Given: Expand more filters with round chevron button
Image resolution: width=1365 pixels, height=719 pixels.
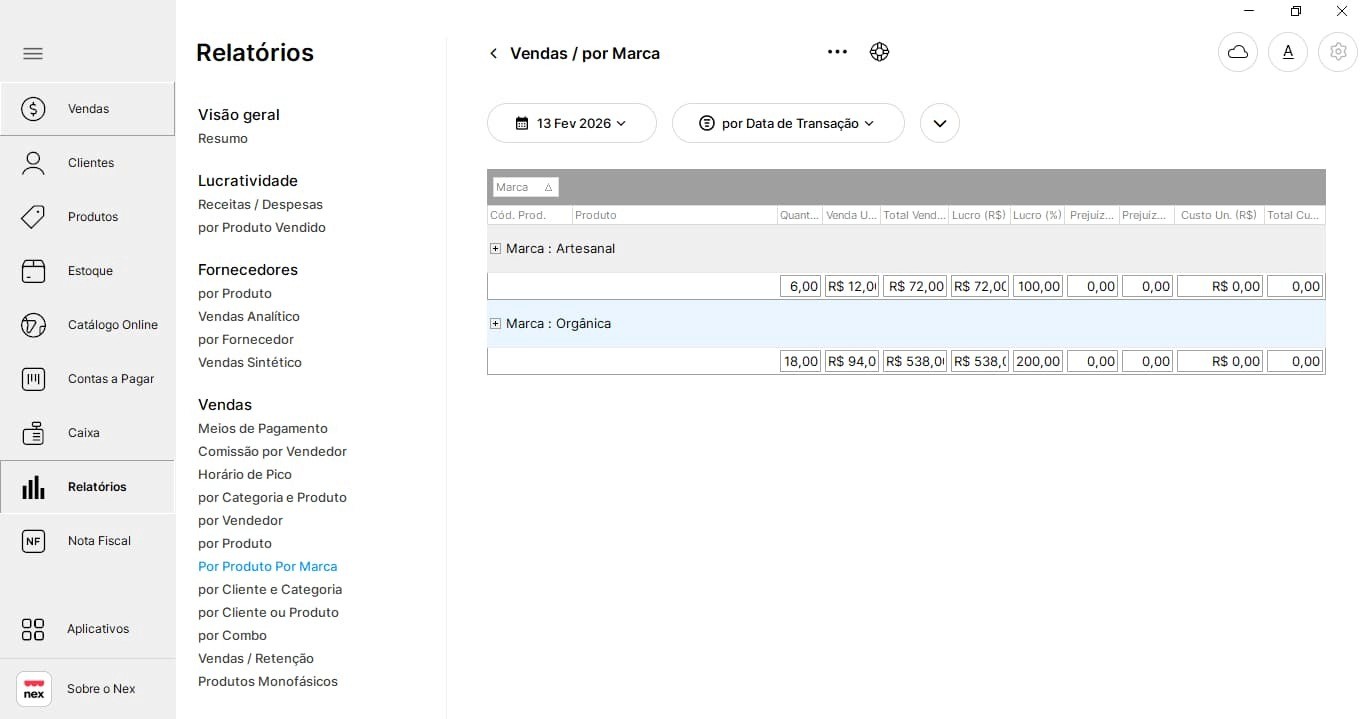Looking at the screenshot, I should pos(940,123).
